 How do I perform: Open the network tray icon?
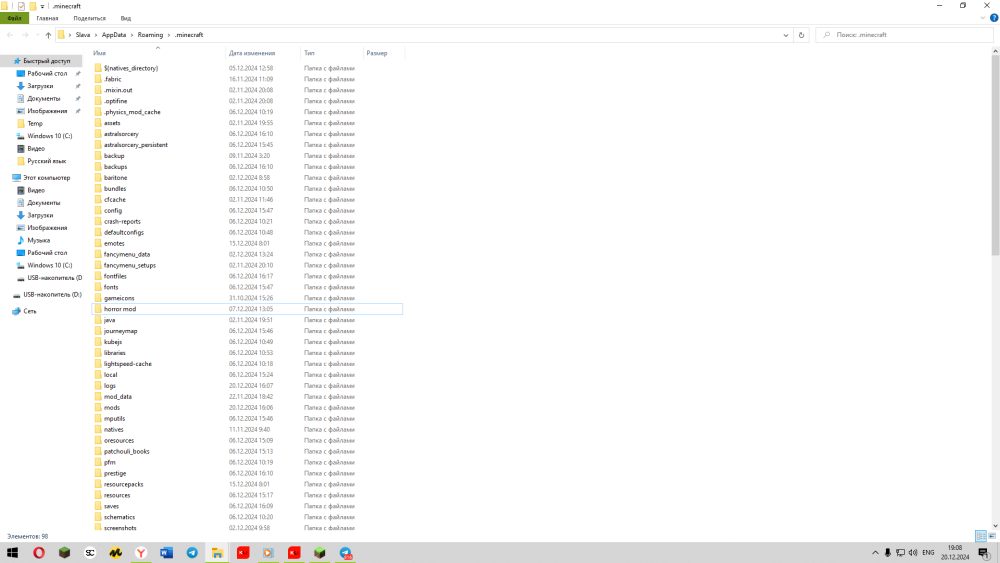(x=900, y=553)
